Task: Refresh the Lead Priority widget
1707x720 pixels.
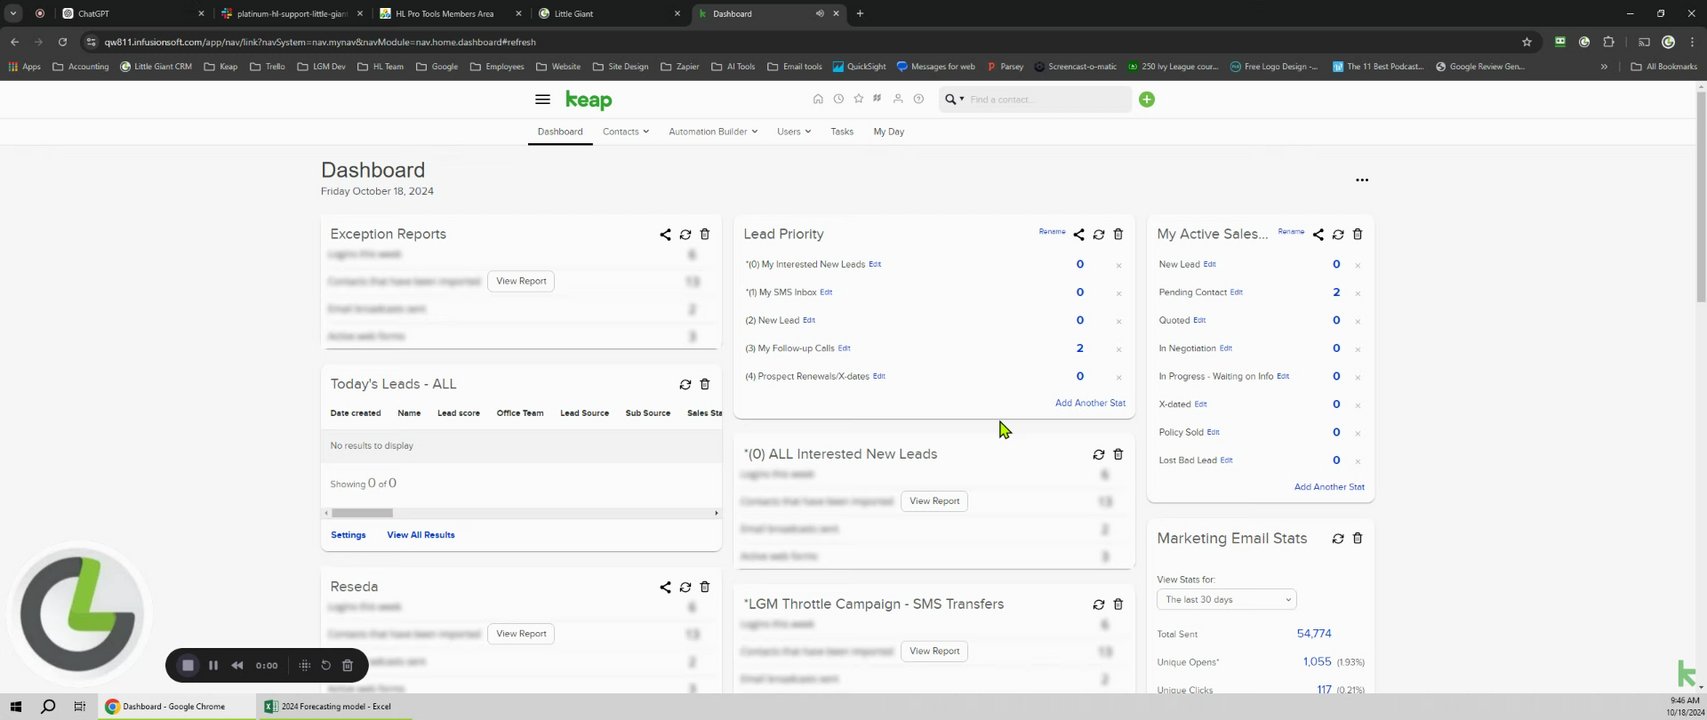Action: click(x=1098, y=234)
